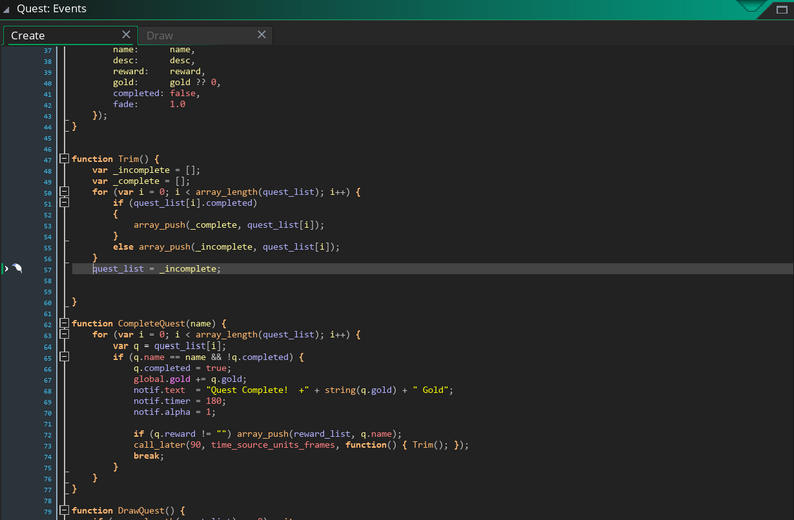
Task: Click 'completed: false,' struct field
Action: pyautogui.click(x=156, y=93)
